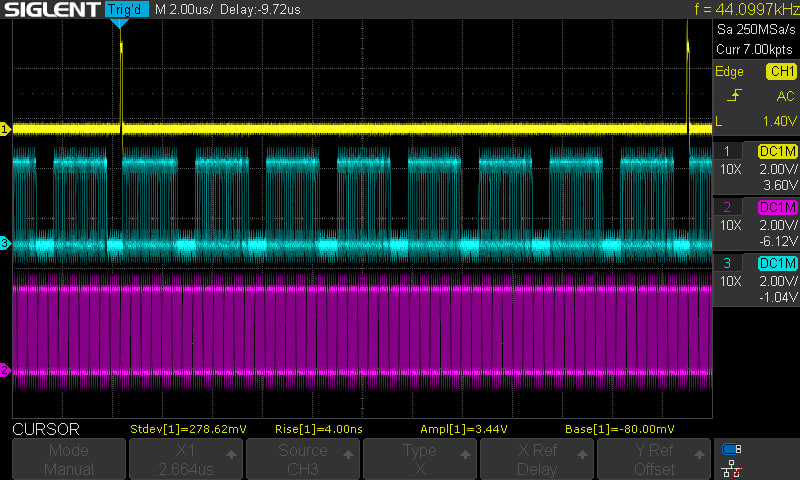Click the Curr 7.00kpts memory depth
The height and width of the screenshot is (480, 800).
754,49
